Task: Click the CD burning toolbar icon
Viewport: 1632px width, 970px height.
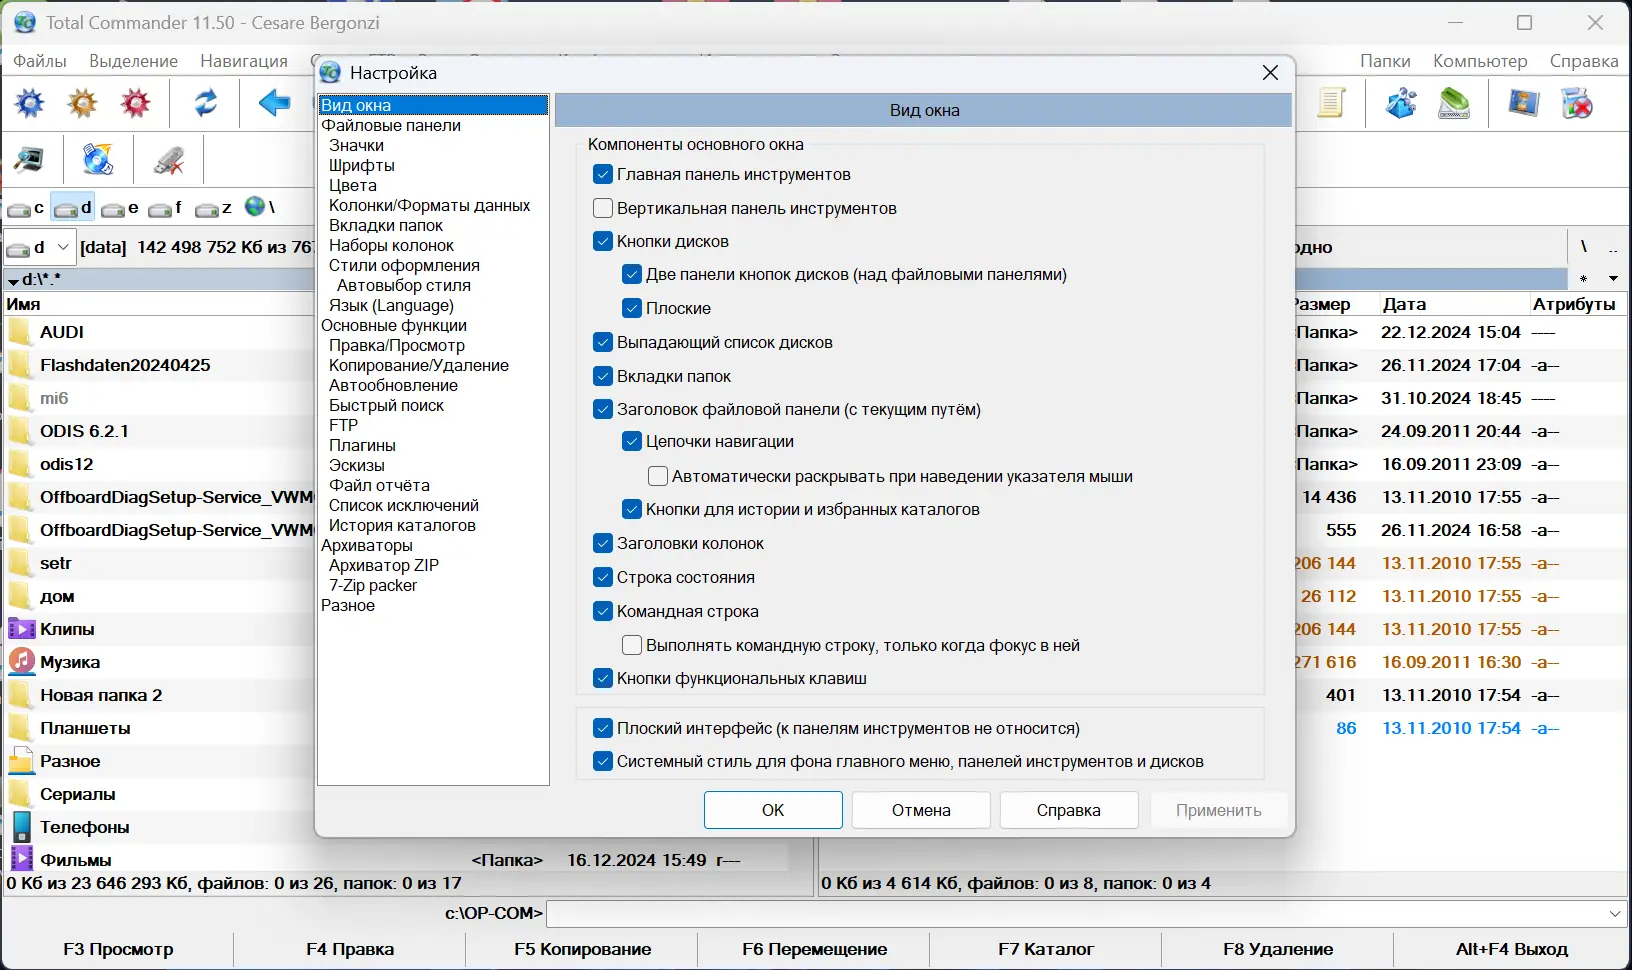Action: click(x=97, y=160)
